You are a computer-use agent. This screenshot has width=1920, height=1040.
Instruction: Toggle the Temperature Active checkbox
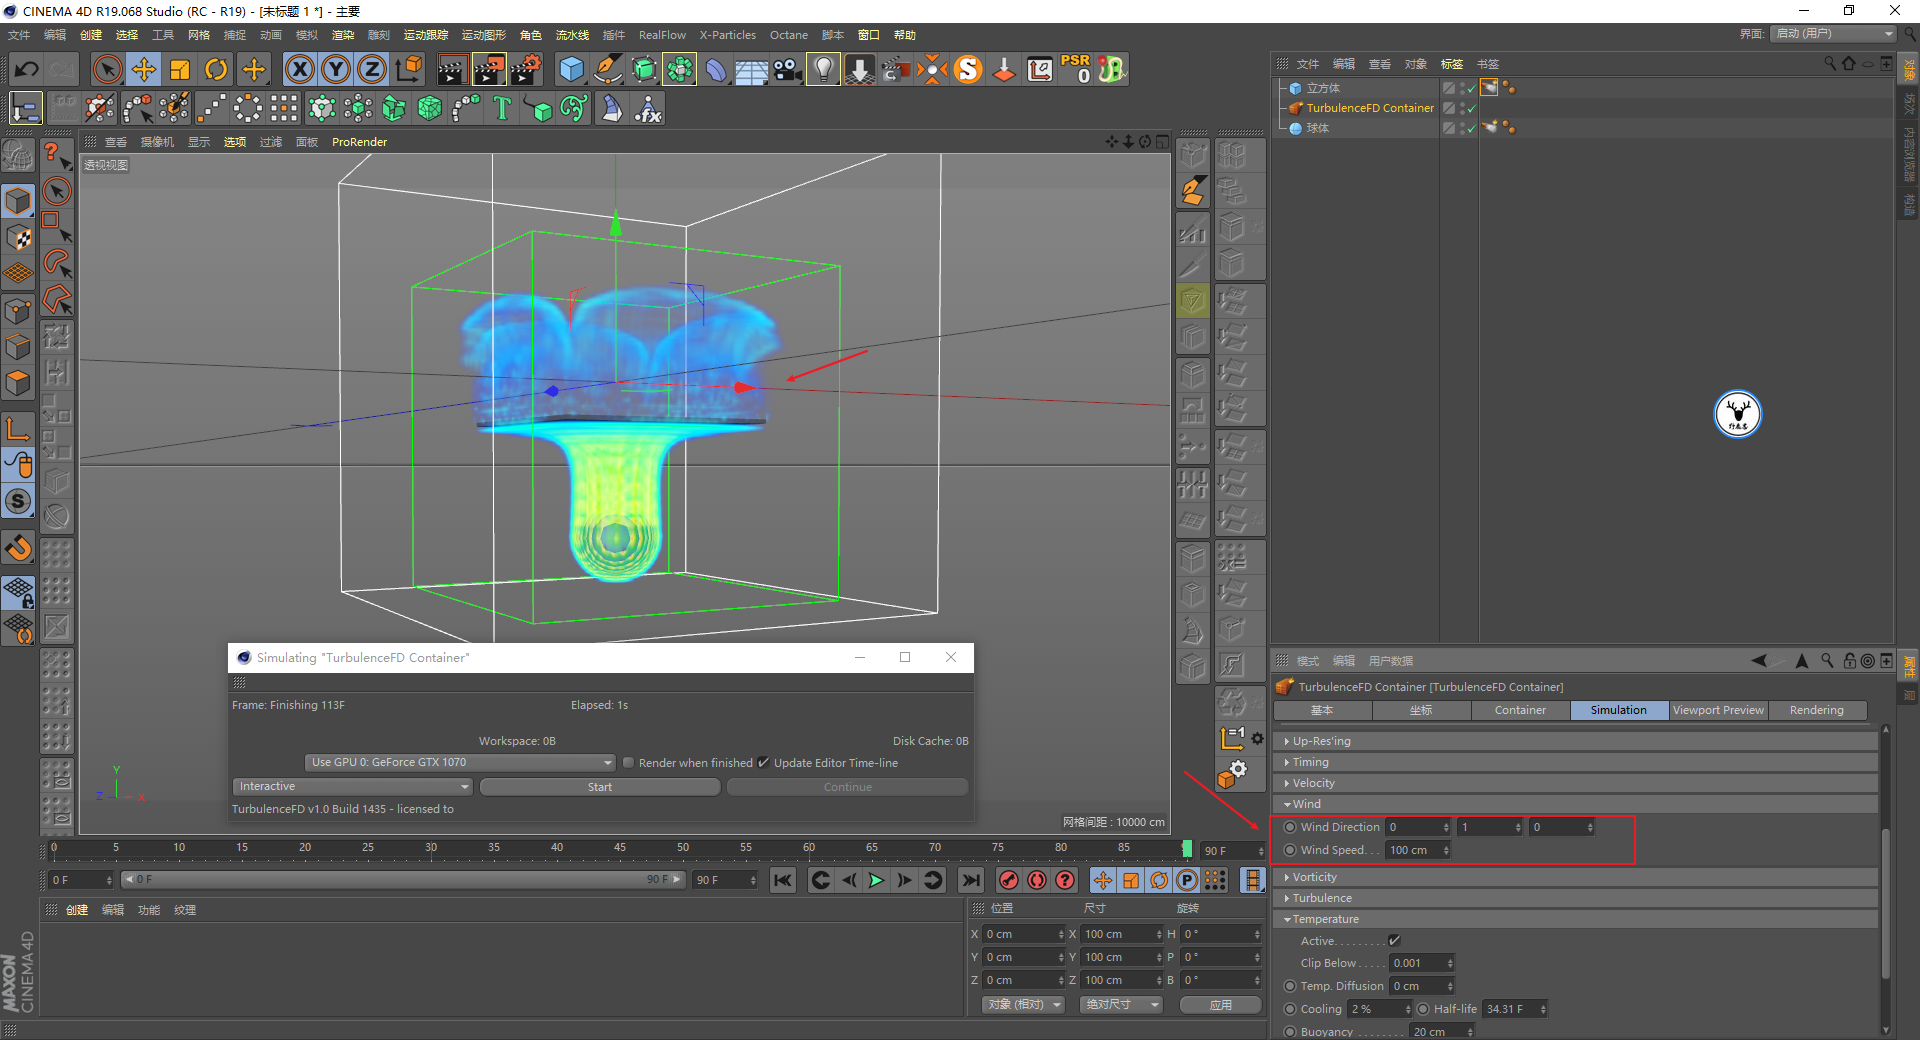point(1394,941)
